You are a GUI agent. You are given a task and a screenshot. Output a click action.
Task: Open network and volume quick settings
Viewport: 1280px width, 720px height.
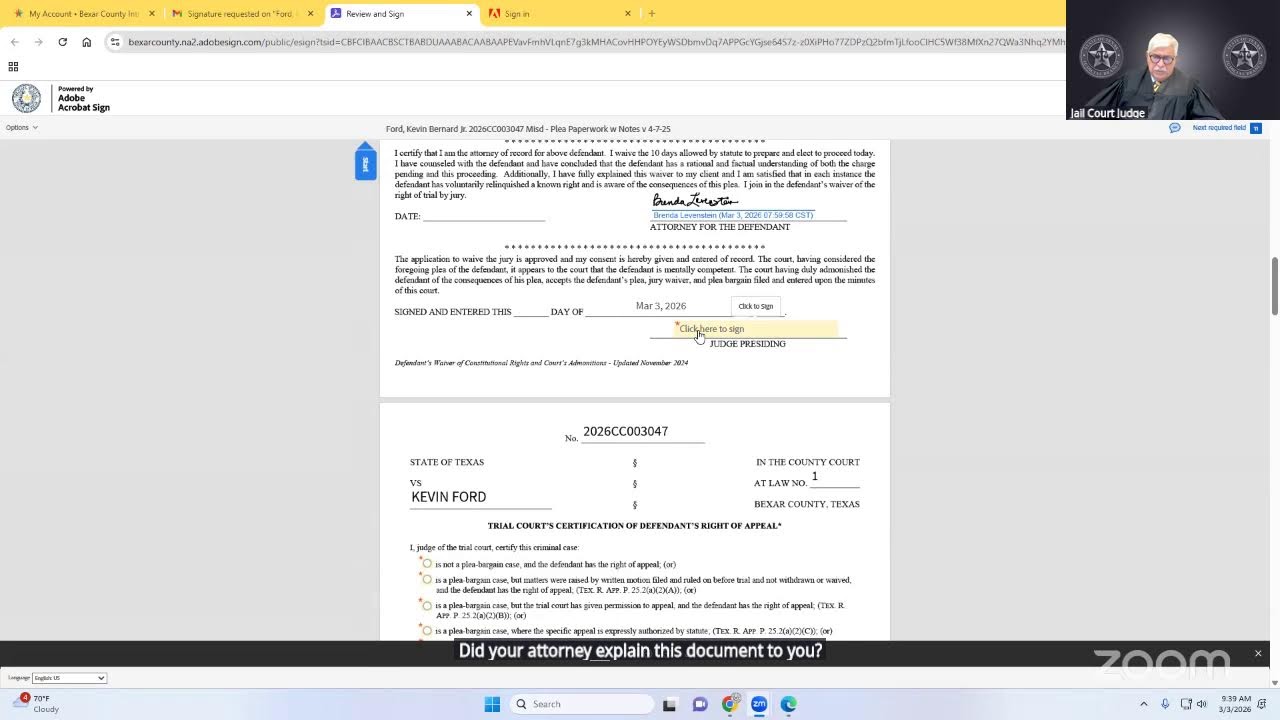pos(1194,704)
